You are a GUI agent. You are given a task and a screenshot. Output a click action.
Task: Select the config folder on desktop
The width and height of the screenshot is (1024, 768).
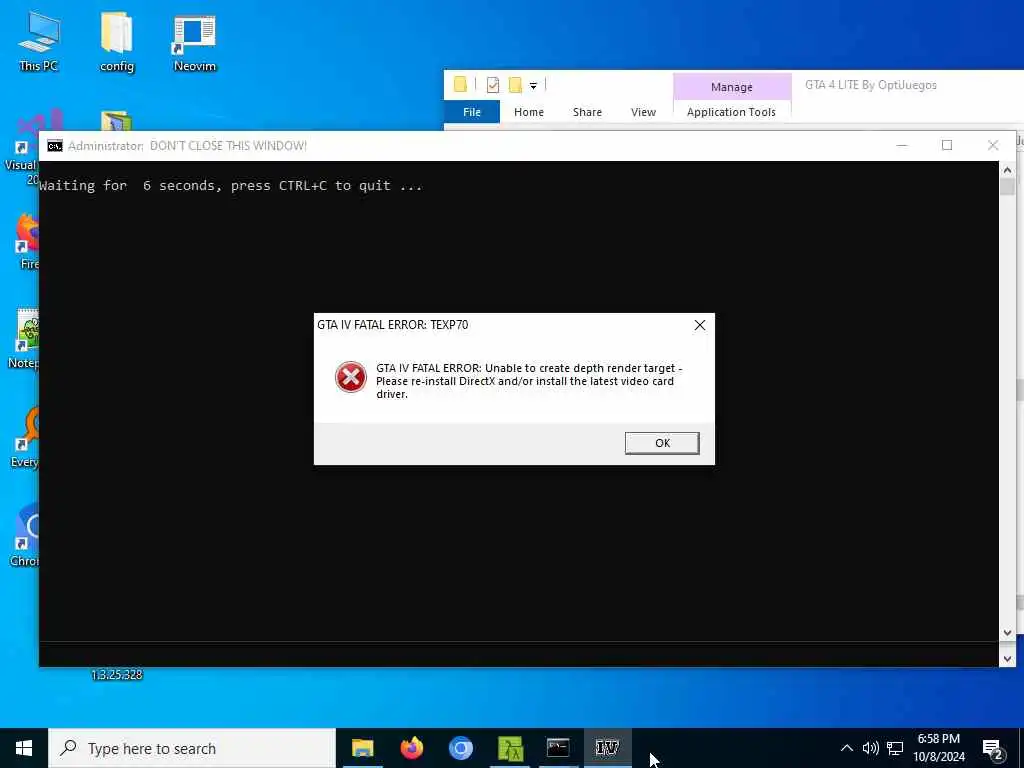pos(117,40)
